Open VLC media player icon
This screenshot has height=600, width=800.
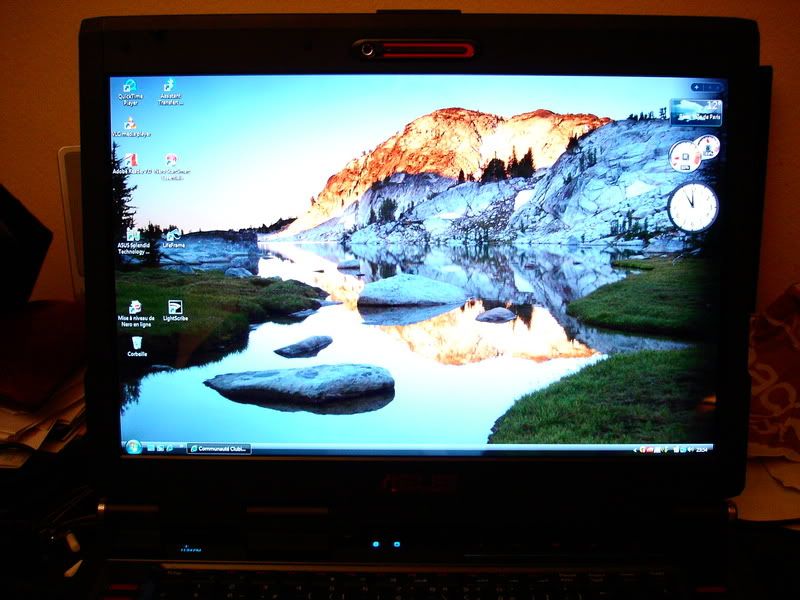point(129,124)
